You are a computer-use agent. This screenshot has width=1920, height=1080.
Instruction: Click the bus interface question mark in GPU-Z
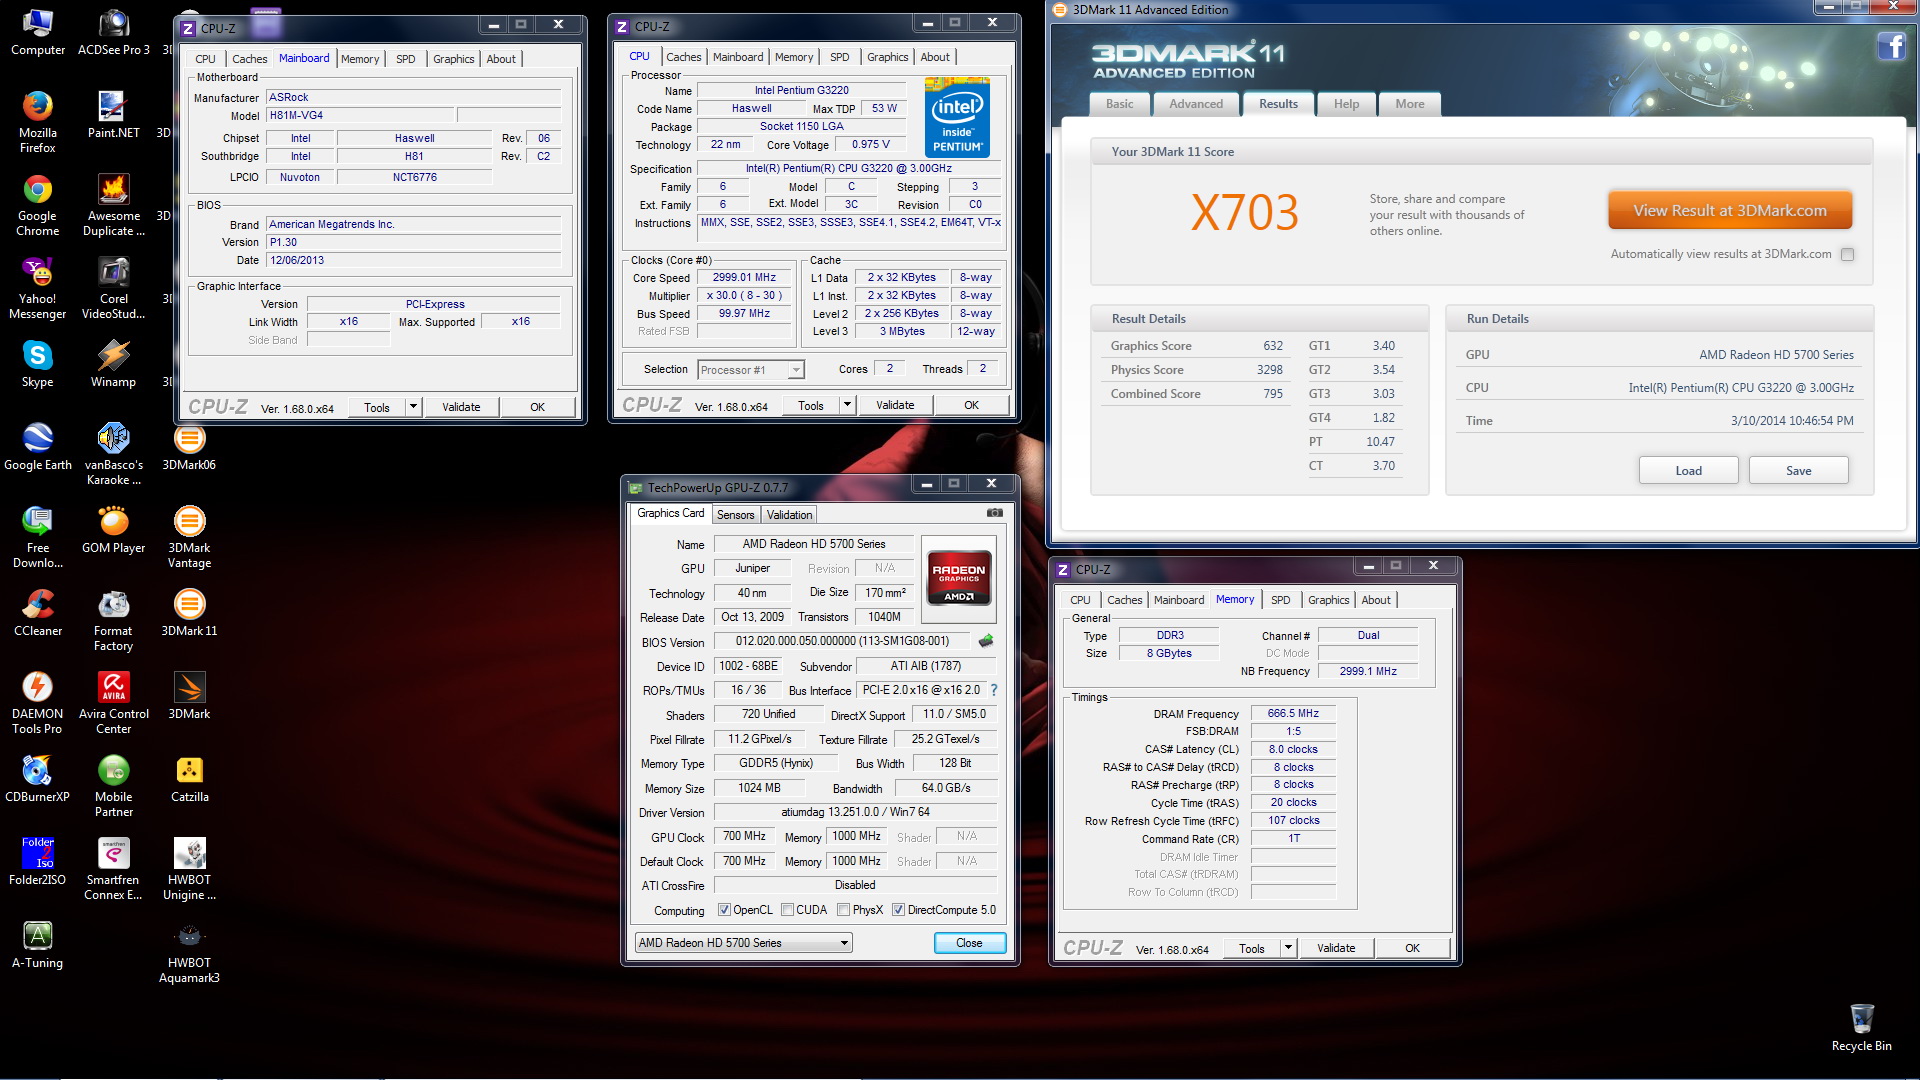pyautogui.click(x=994, y=690)
